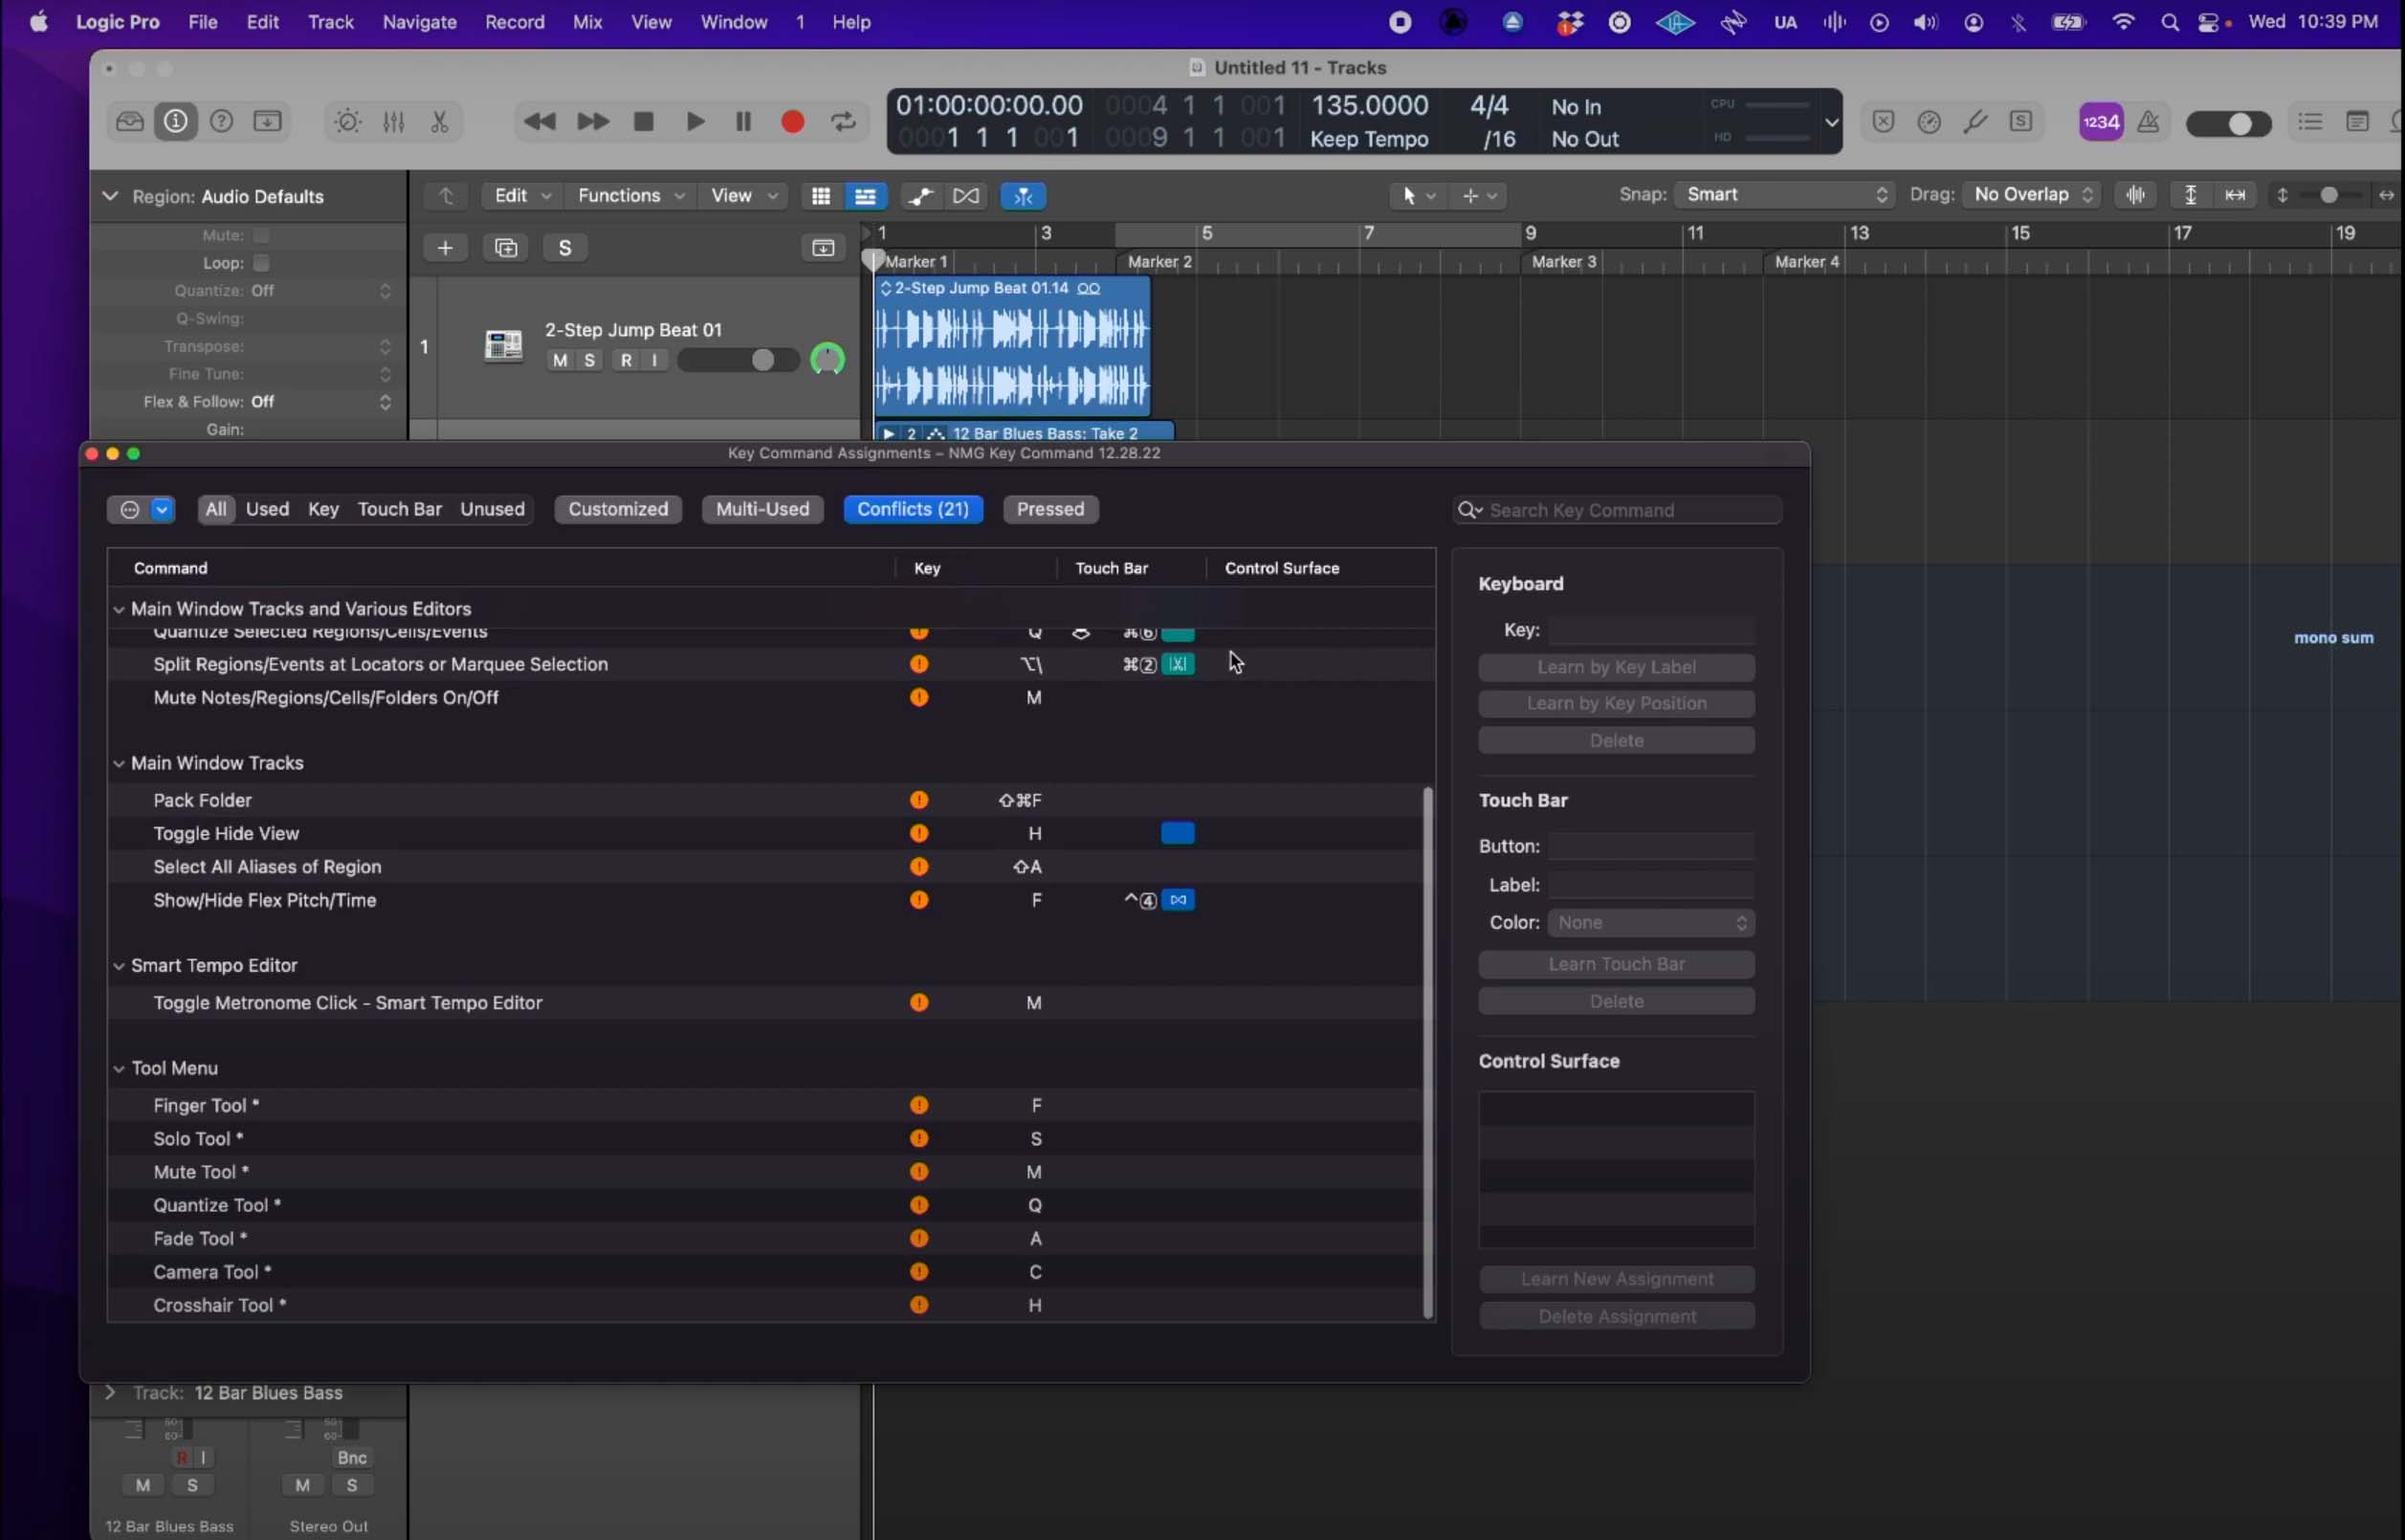Record-enable the 2-Step Jump Beat 01 track

point(626,360)
